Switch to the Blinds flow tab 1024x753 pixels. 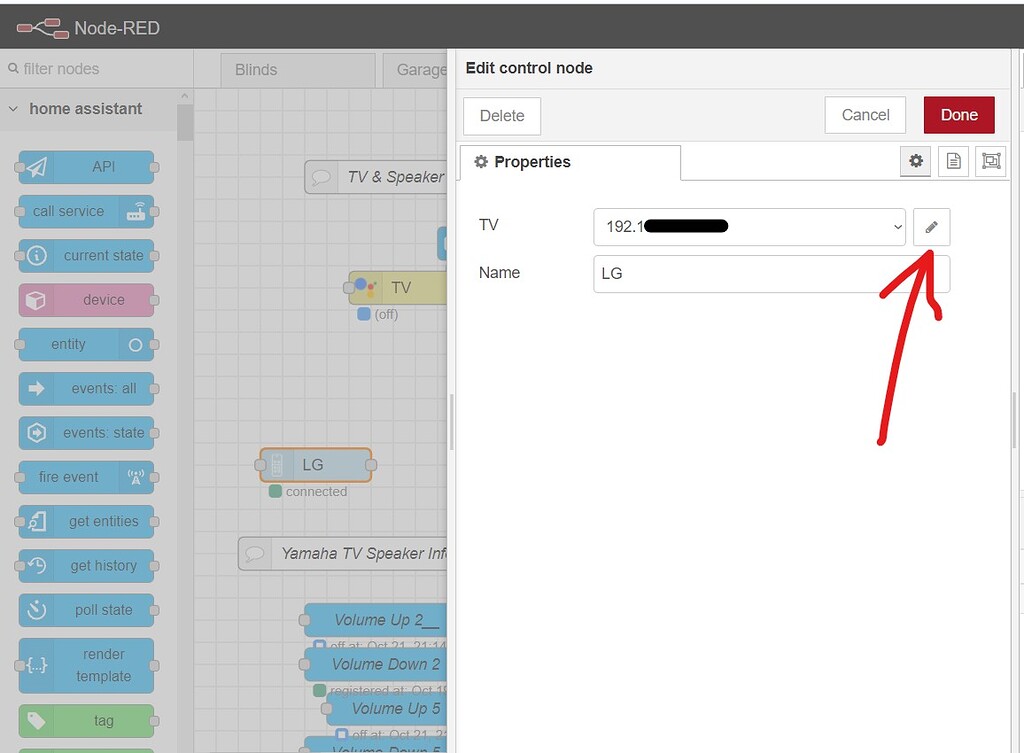[x=298, y=70]
